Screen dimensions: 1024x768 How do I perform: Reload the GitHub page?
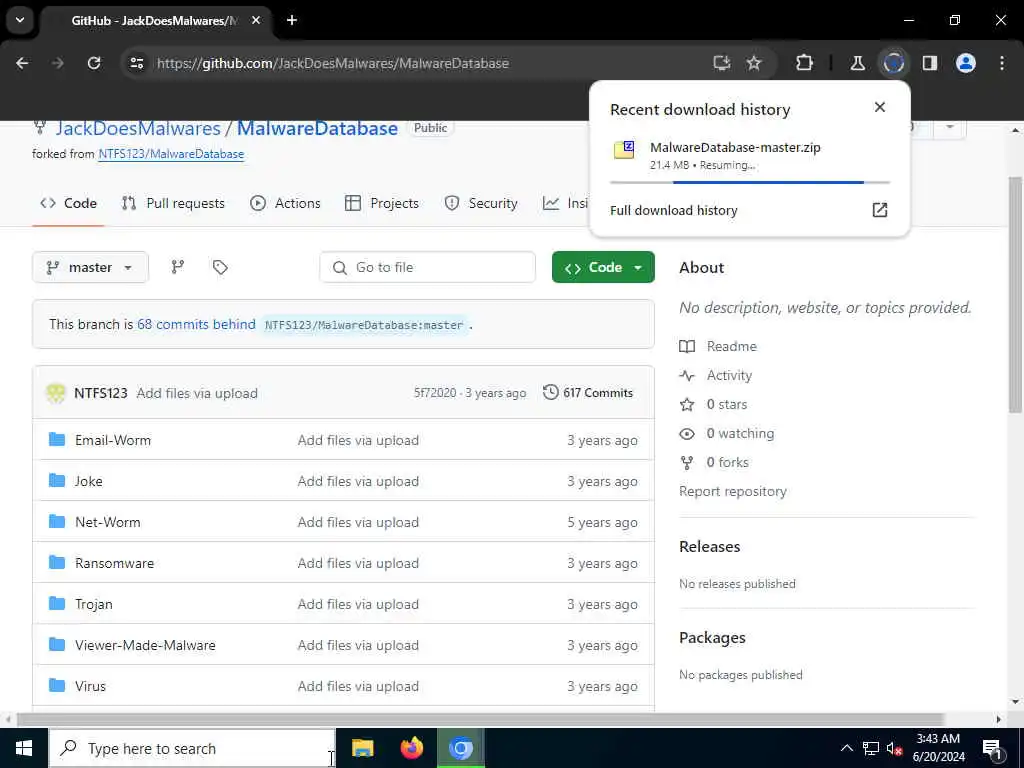click(94, 63)
